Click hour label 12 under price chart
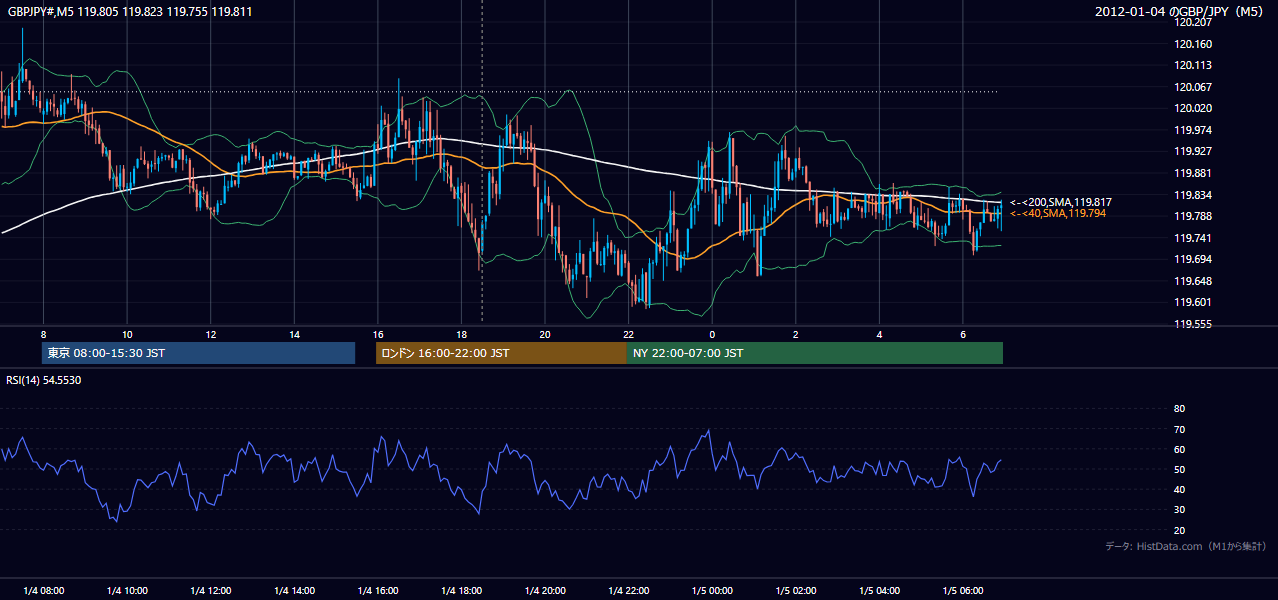The image size is (1278, 600). point(210,334)
